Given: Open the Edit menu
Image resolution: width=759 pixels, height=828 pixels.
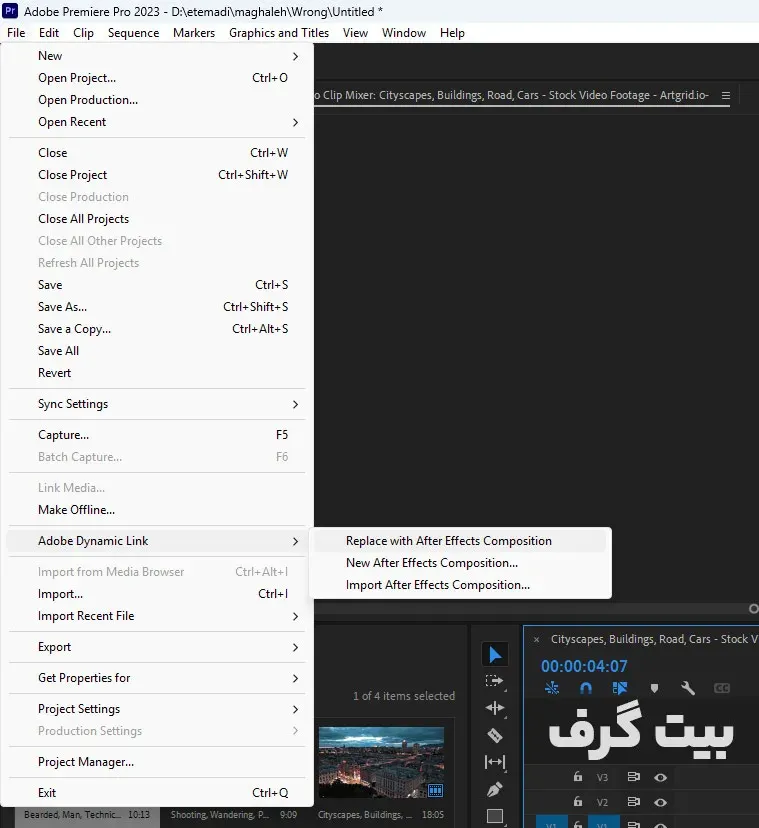Looking at the screenshot, I should tap(49, 33).
